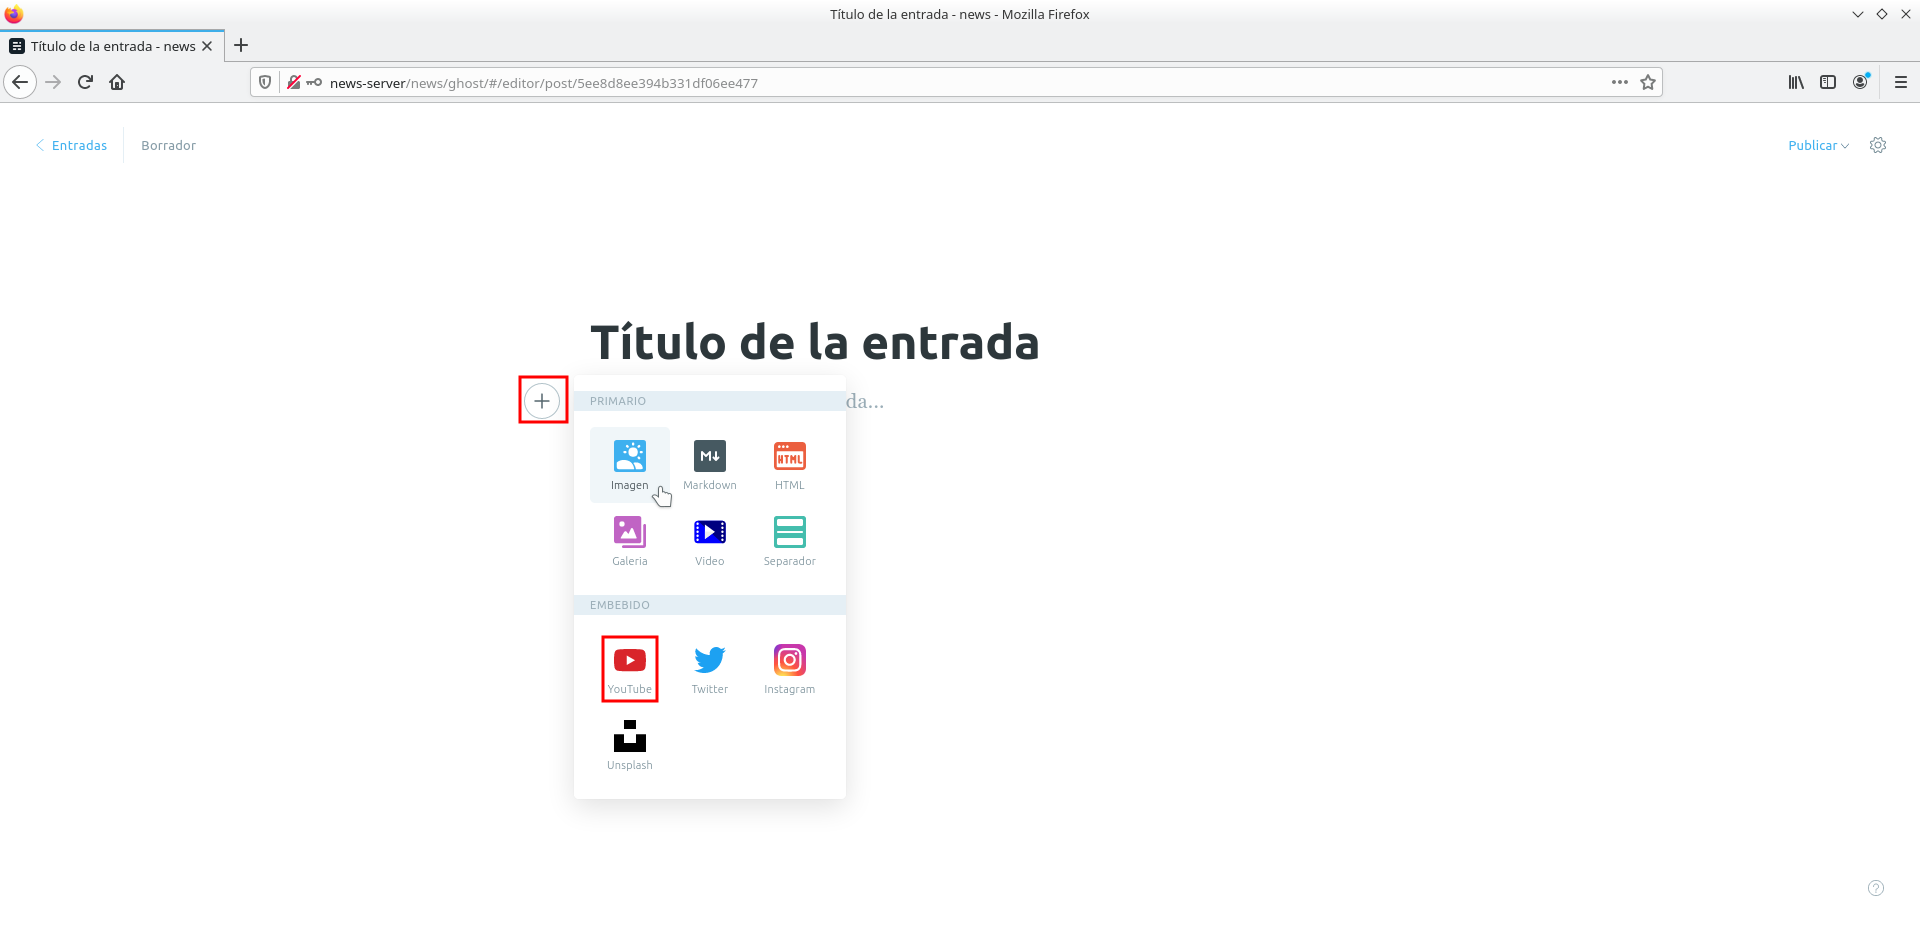Embed an Instagram post
Screen dimensions: 1920x932
tap(789, 668)
